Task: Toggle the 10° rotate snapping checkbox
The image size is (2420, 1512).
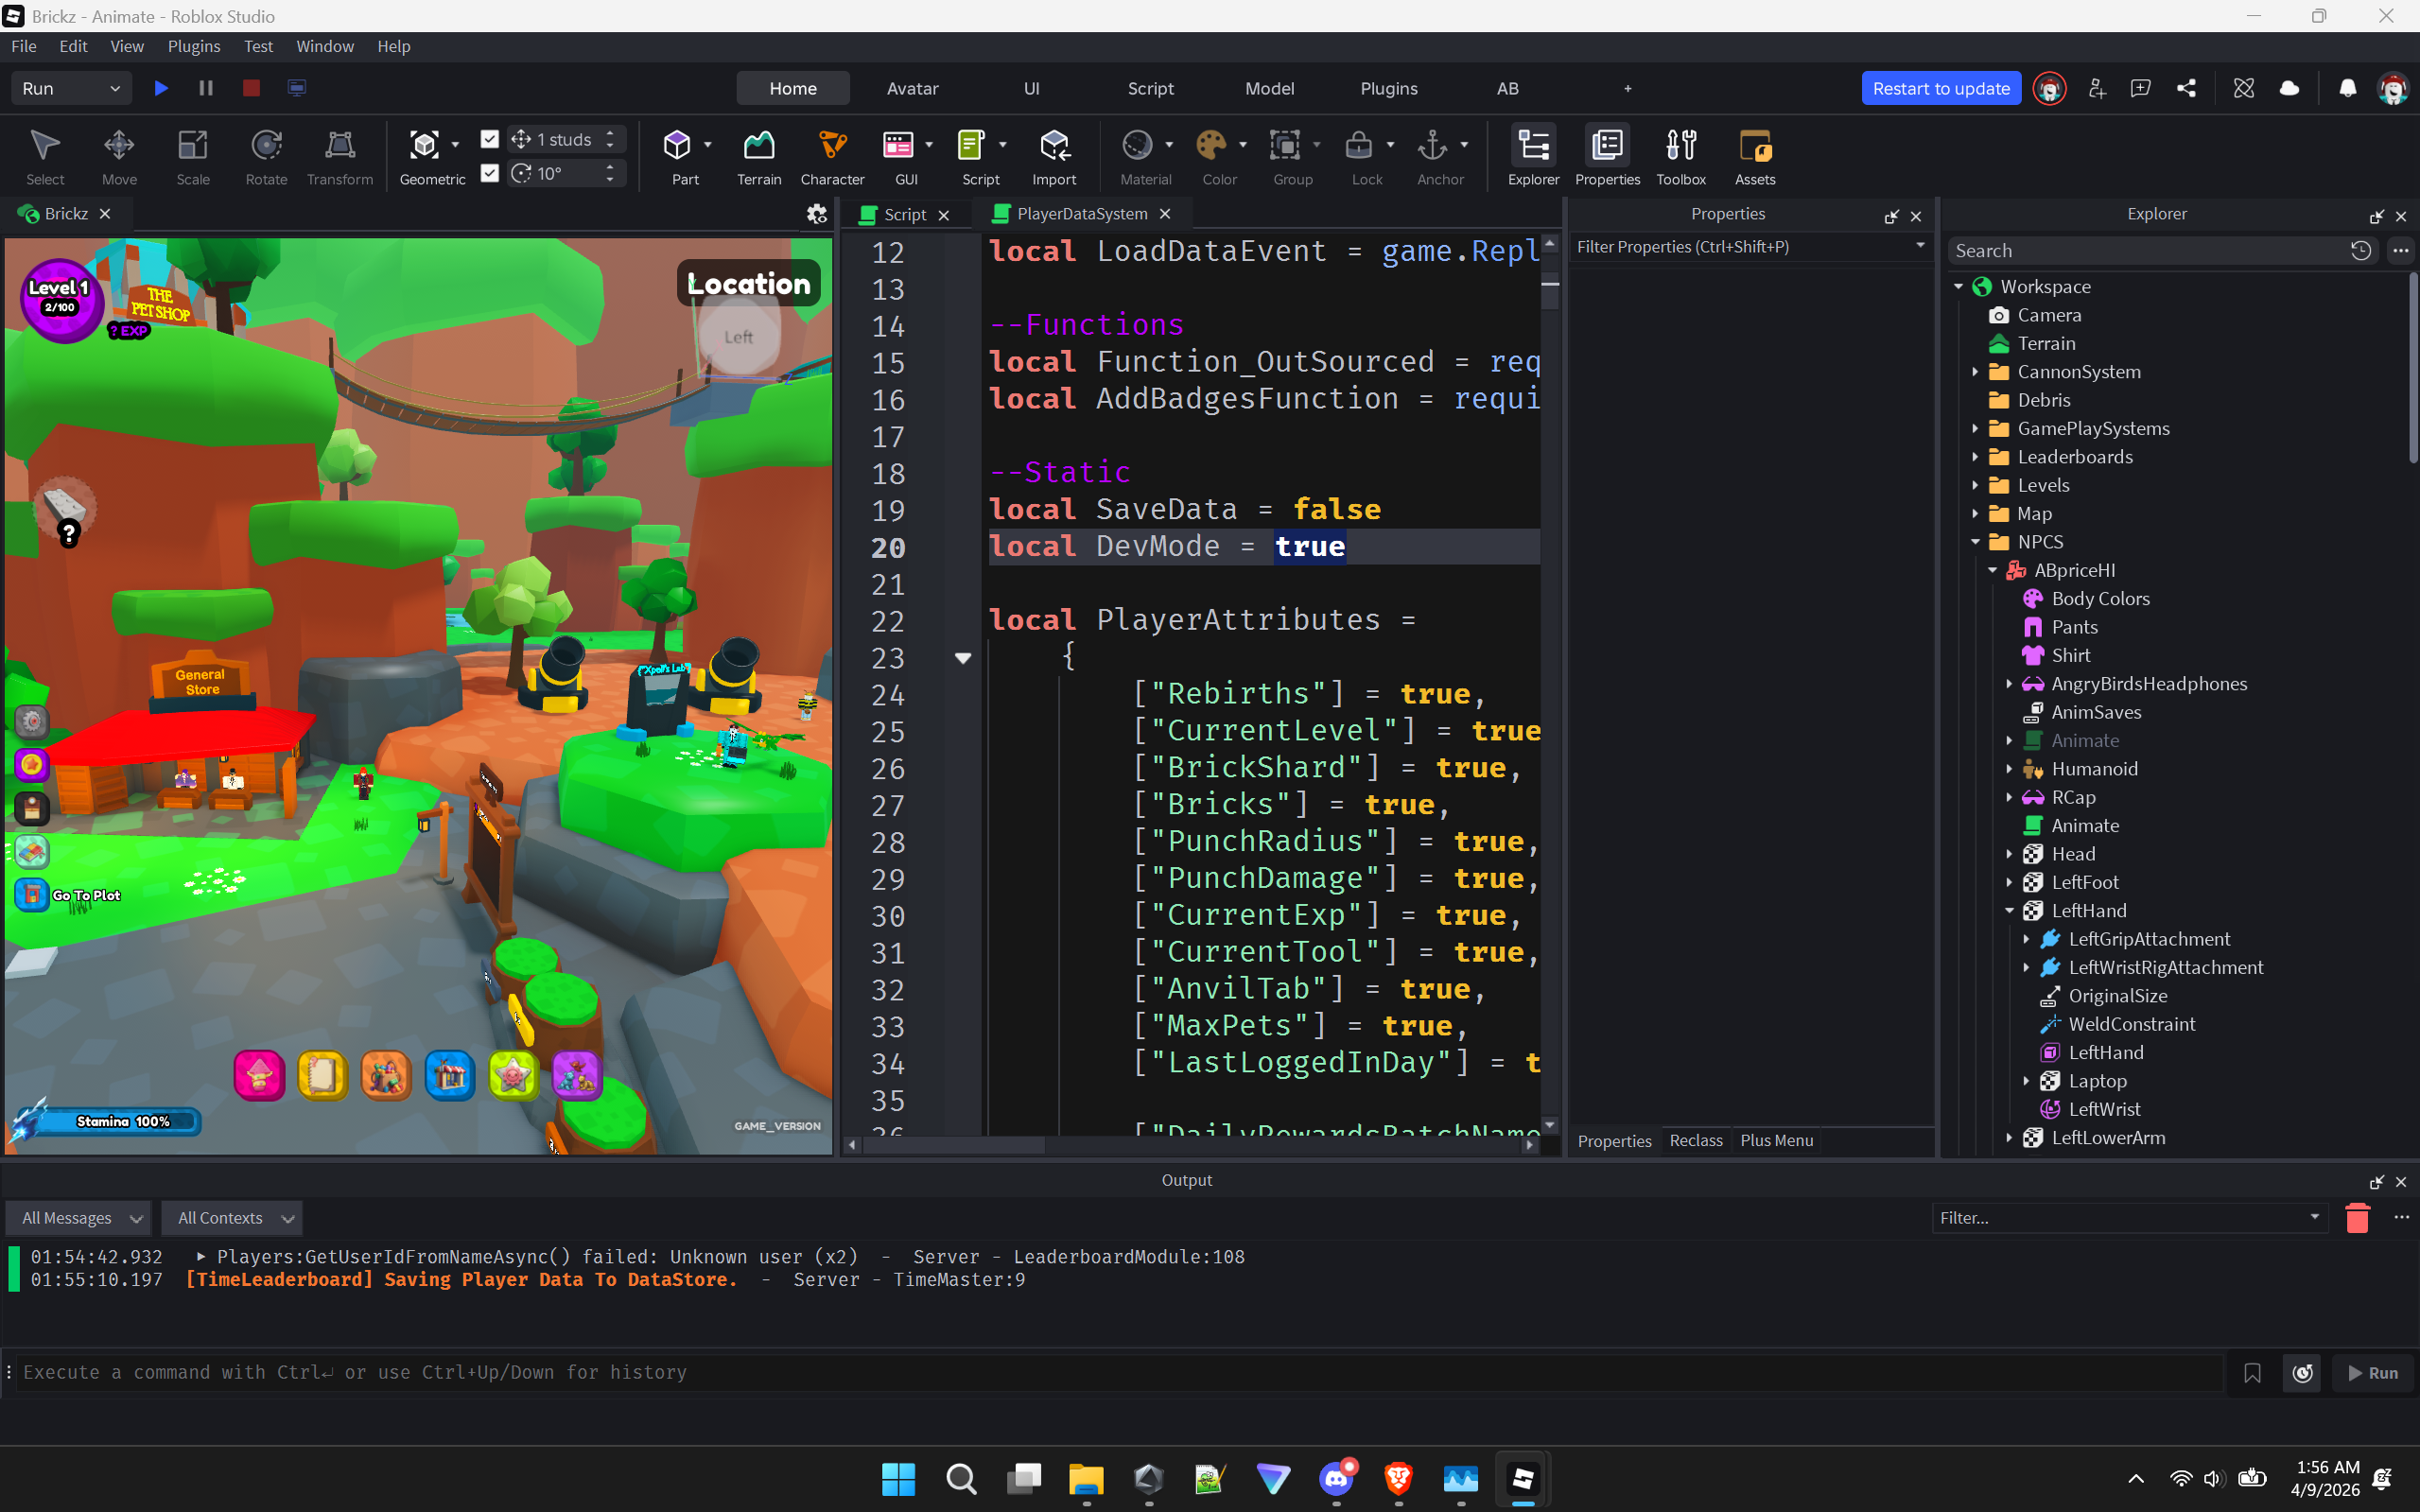Action: (x=489, y=173)
